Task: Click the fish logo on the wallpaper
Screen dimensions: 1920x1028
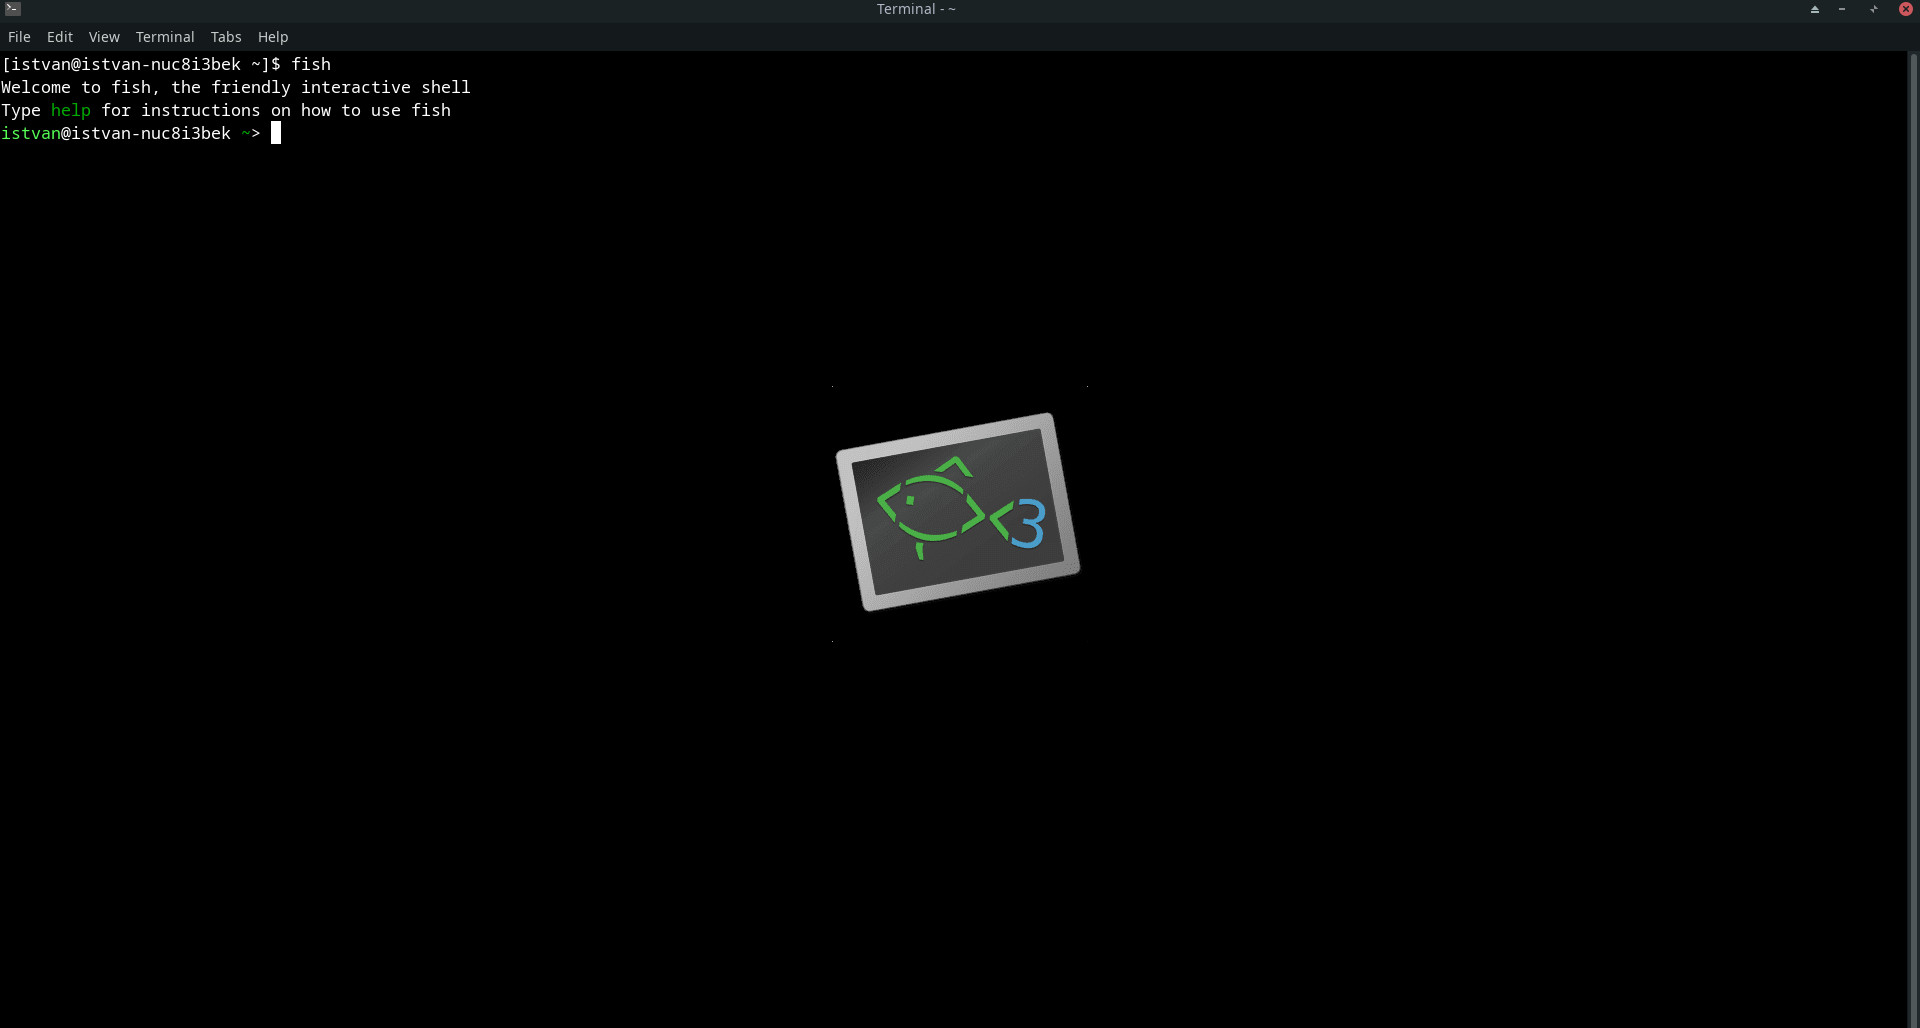Action: [955, 512]
